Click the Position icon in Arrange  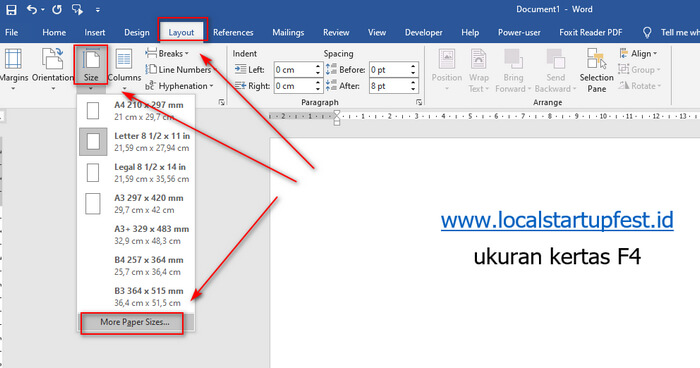point(447,59)
